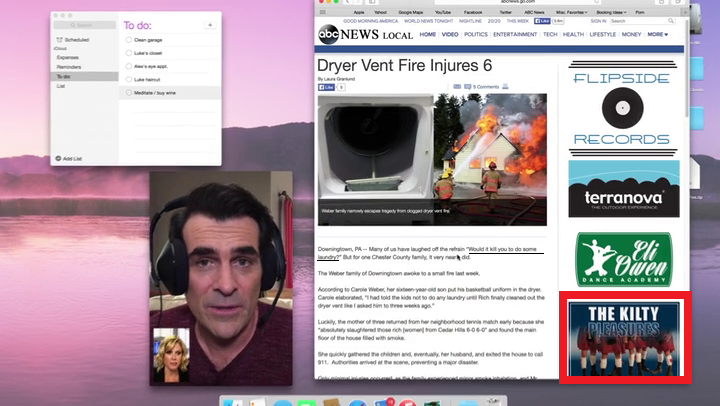
Task: Select Reminders list in sidebar
Action: point(69,67)
